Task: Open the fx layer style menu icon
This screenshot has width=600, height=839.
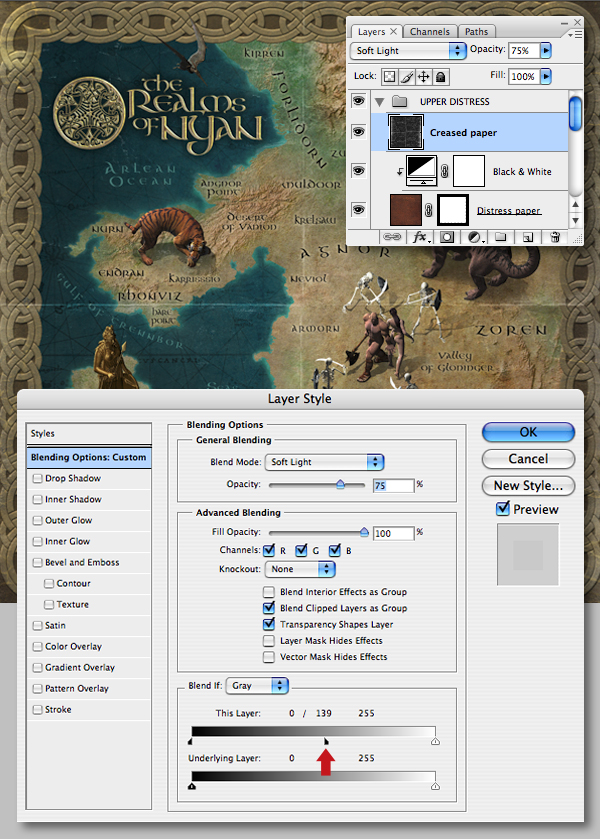Action: 420,237
